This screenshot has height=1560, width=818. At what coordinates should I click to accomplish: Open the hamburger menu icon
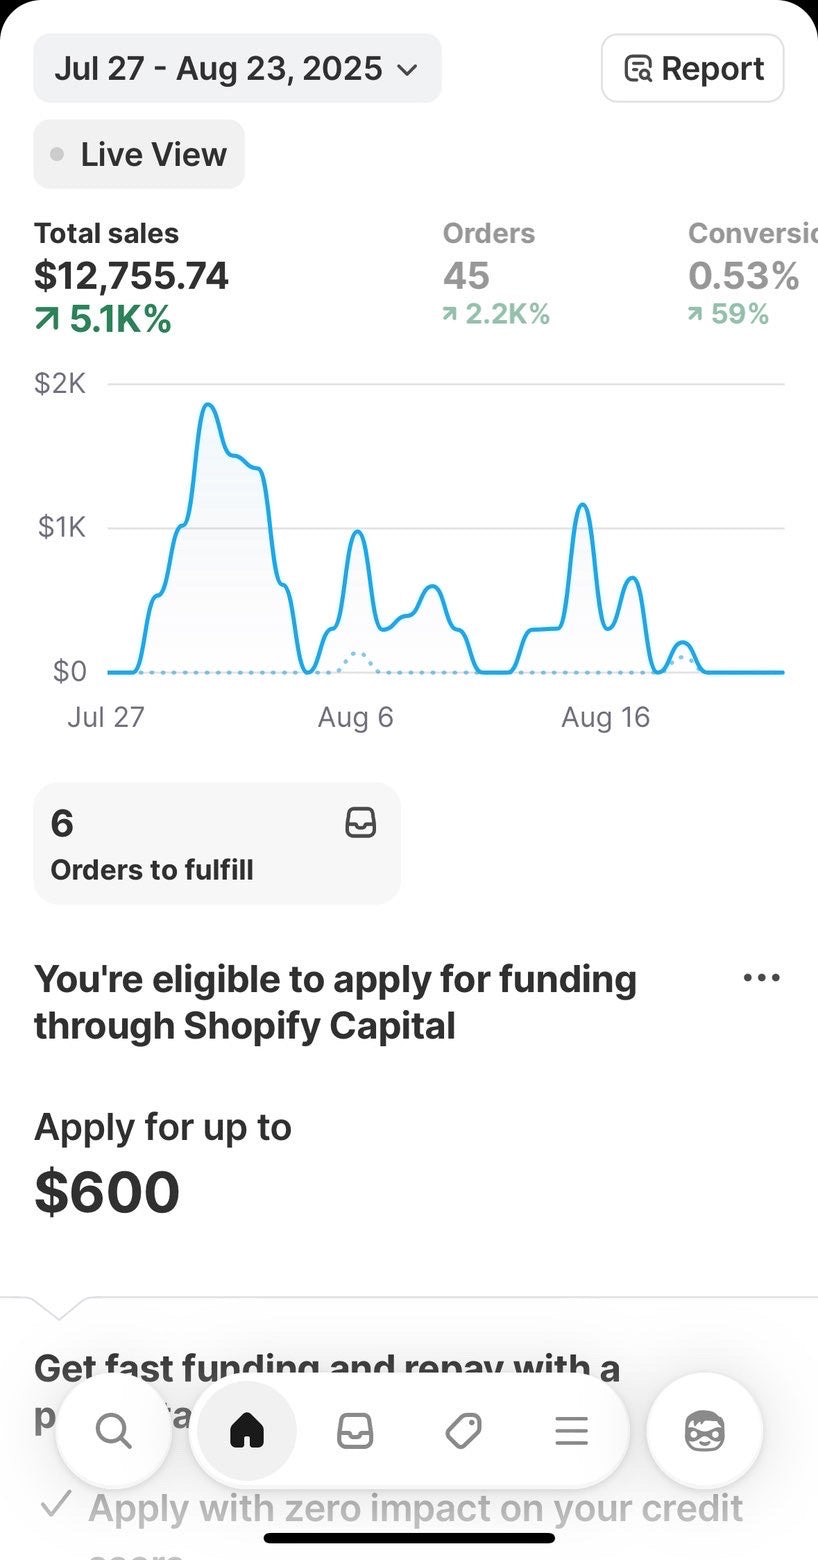pyautogui.click(x=571, y=1432)
